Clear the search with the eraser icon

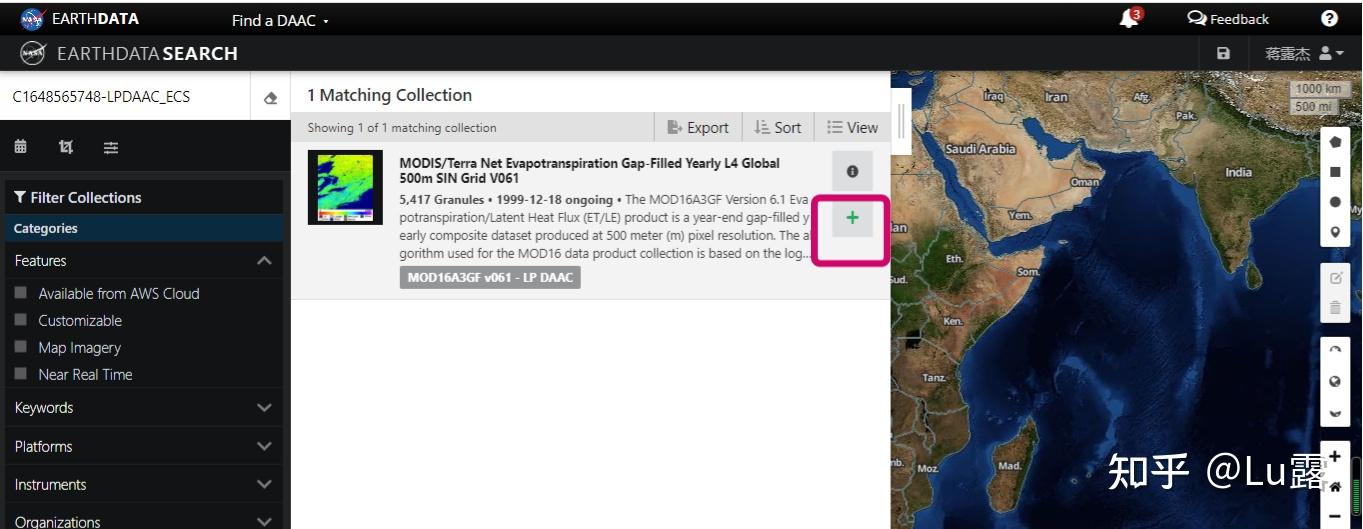270,98
